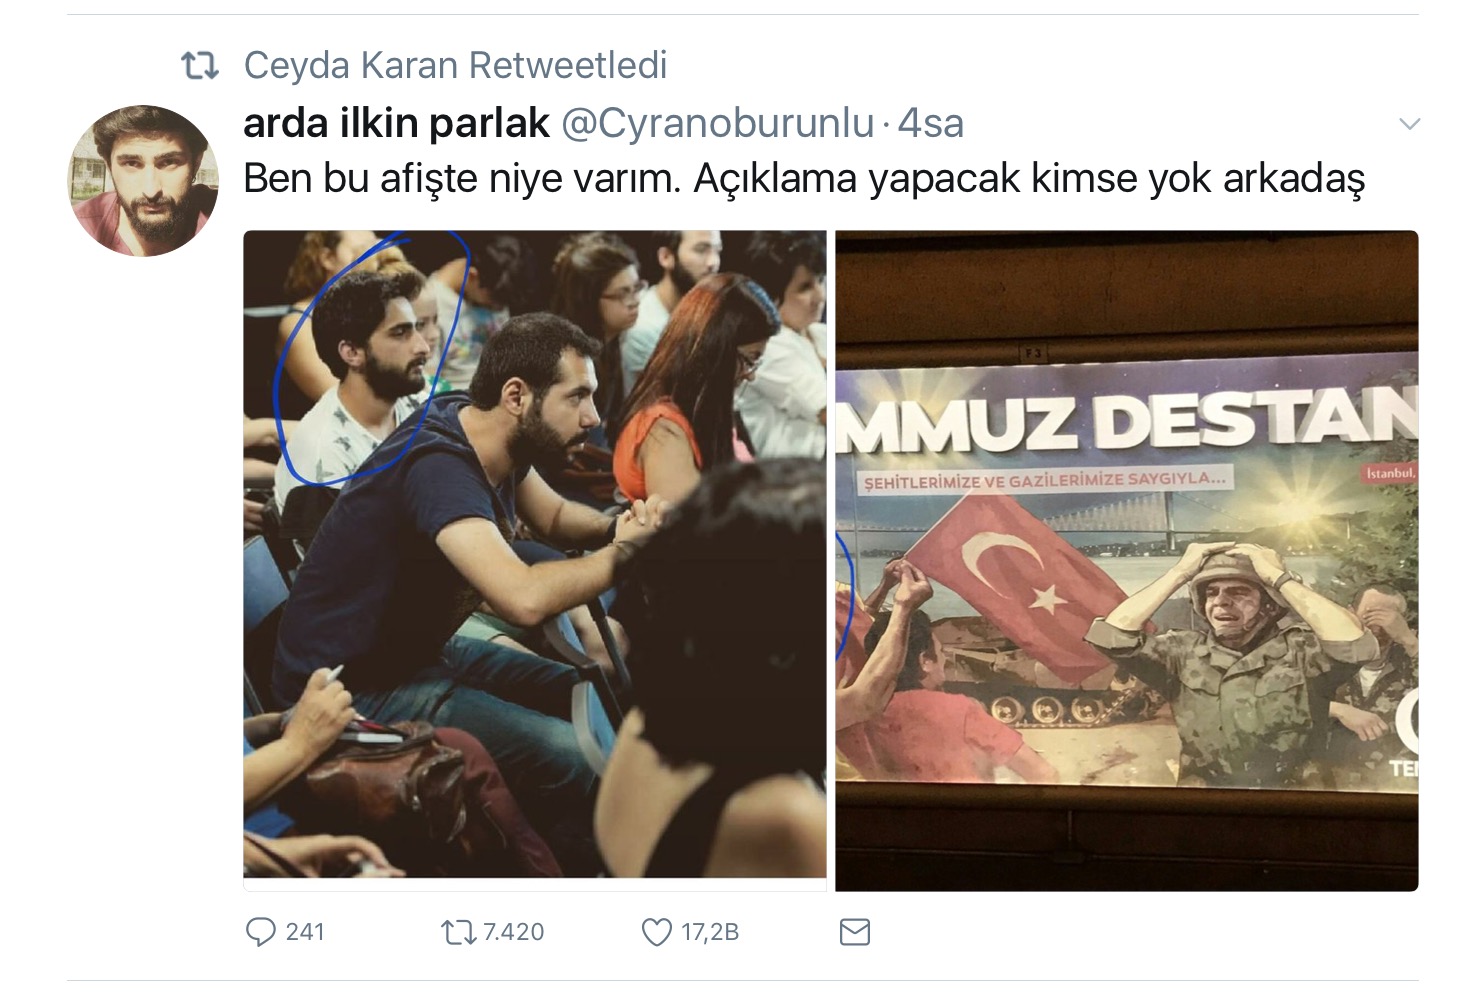
Task: Click the 4sa timestamp
Action: (x=930, y=124)
